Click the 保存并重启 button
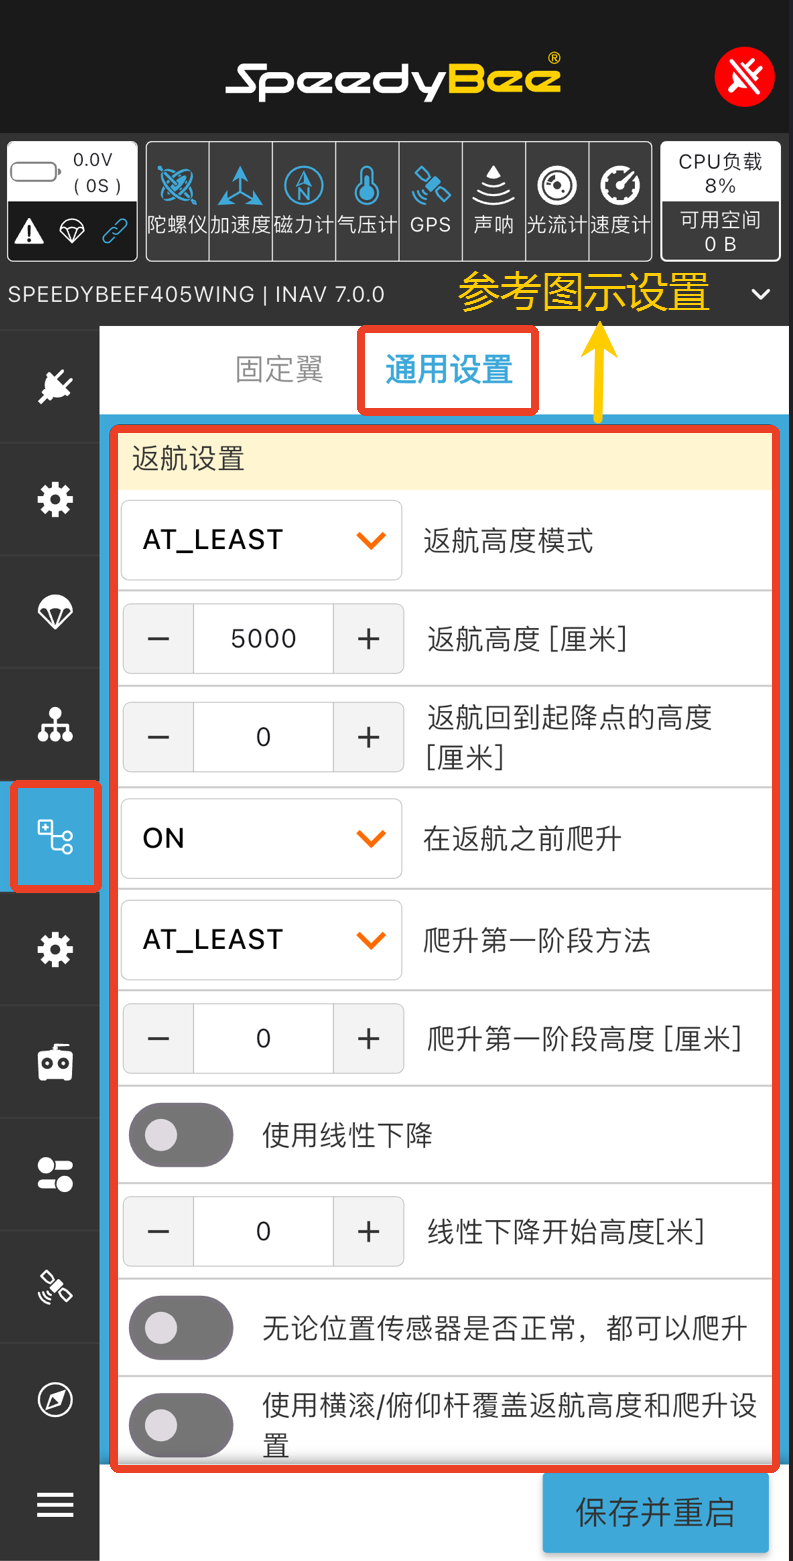 tap(655, 1512)
